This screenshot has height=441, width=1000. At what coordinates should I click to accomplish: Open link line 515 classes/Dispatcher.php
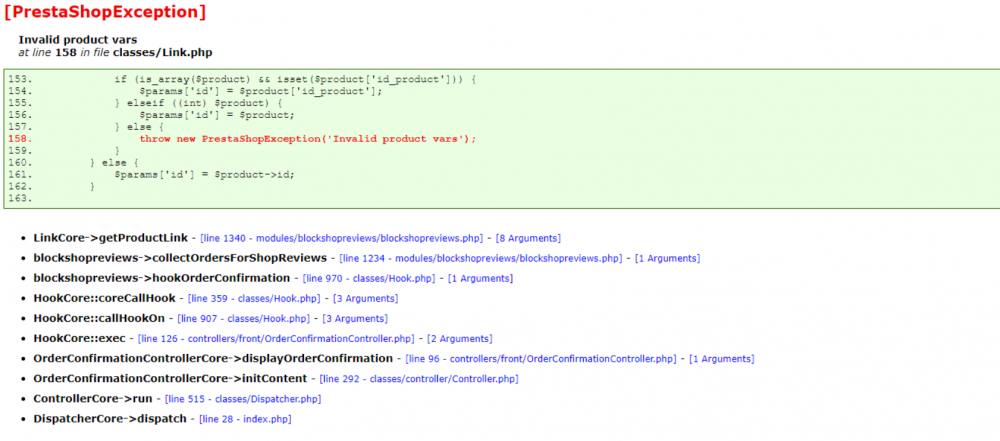243,400
